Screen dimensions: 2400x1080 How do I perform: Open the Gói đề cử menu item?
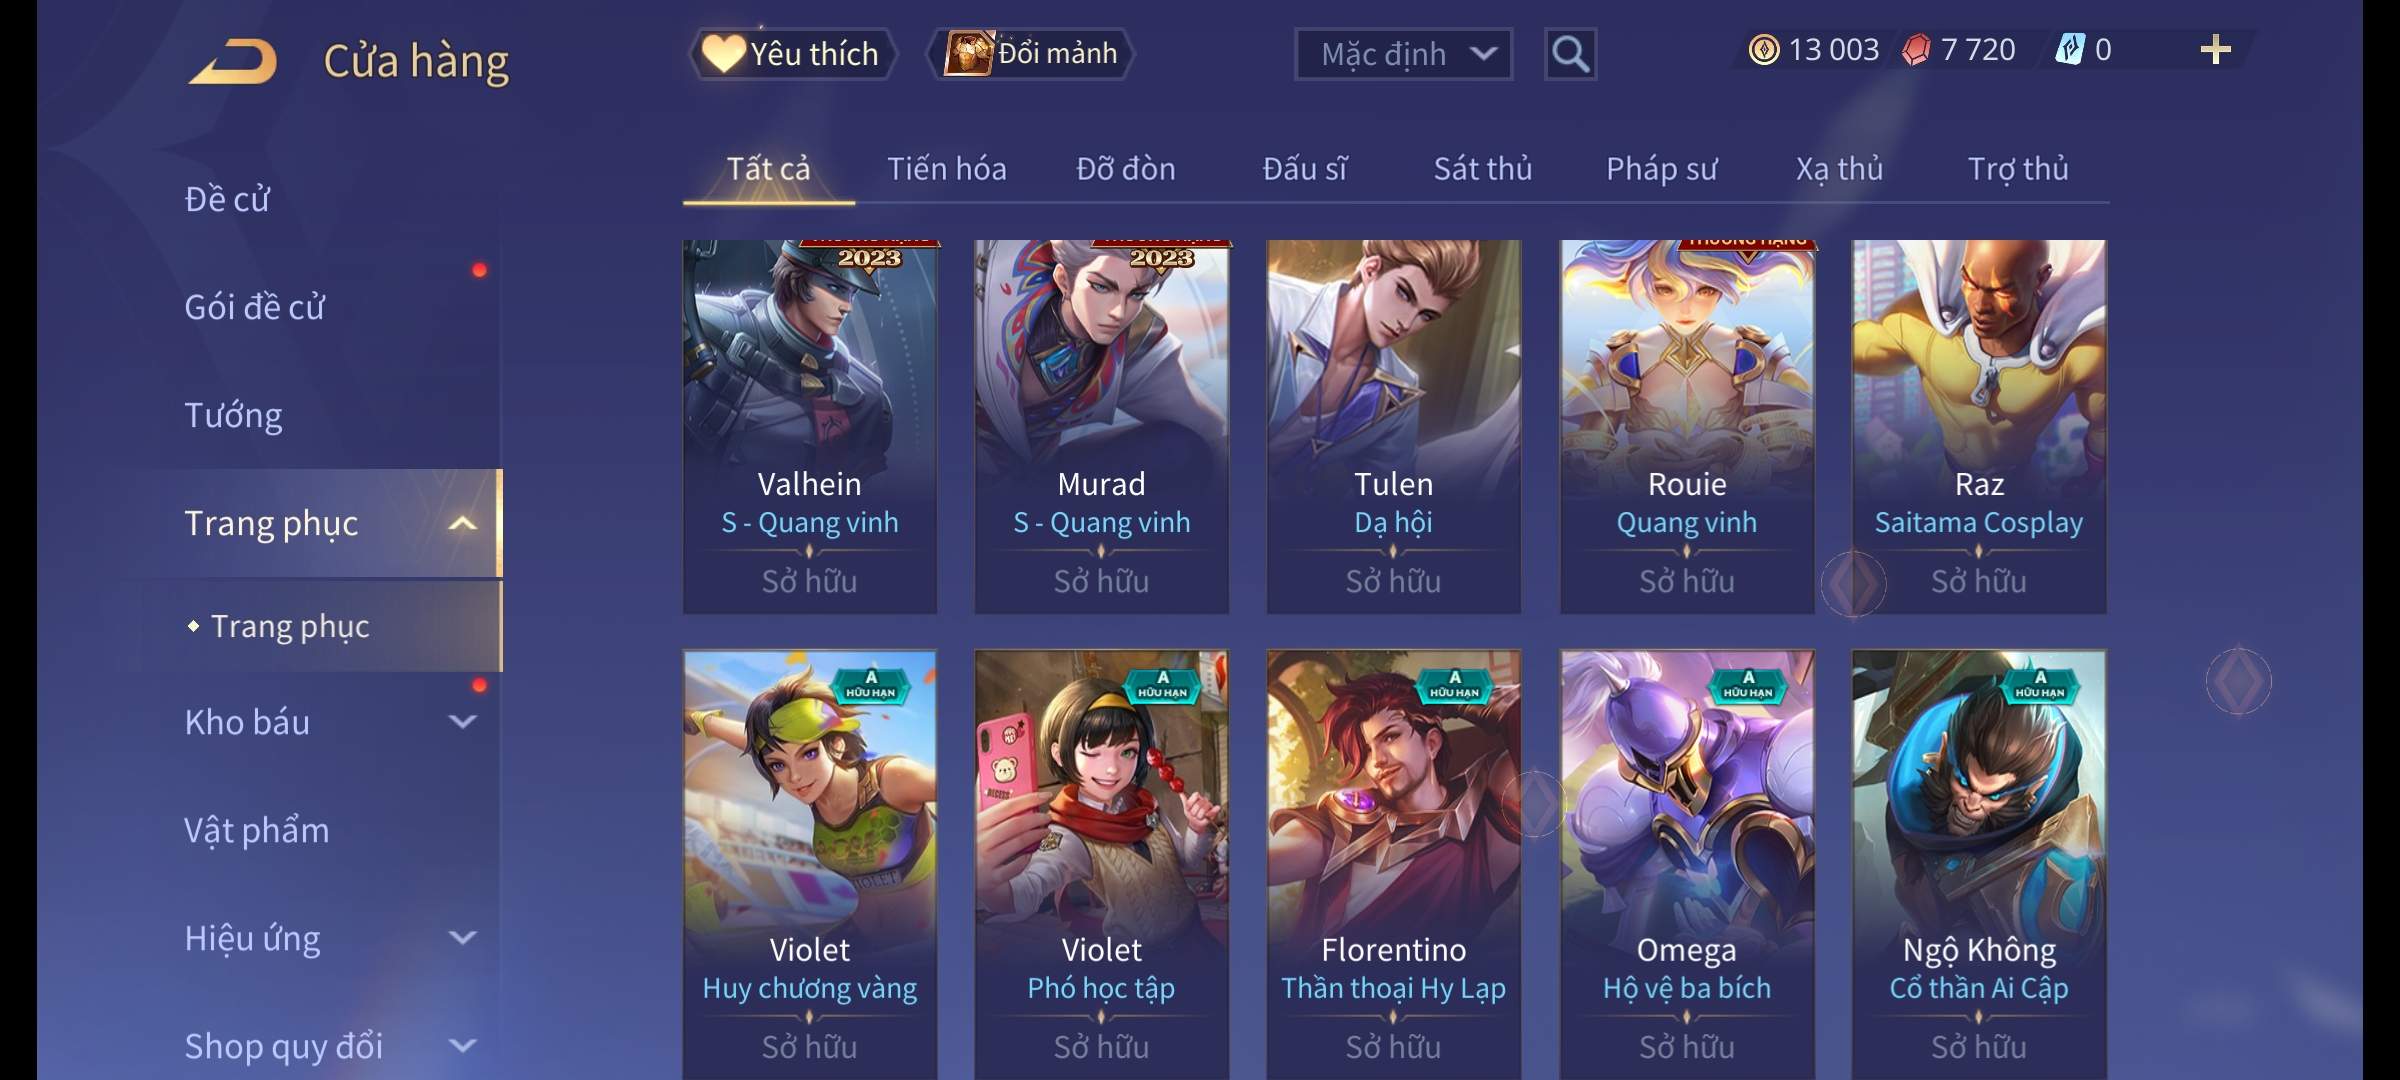point(254,307)
